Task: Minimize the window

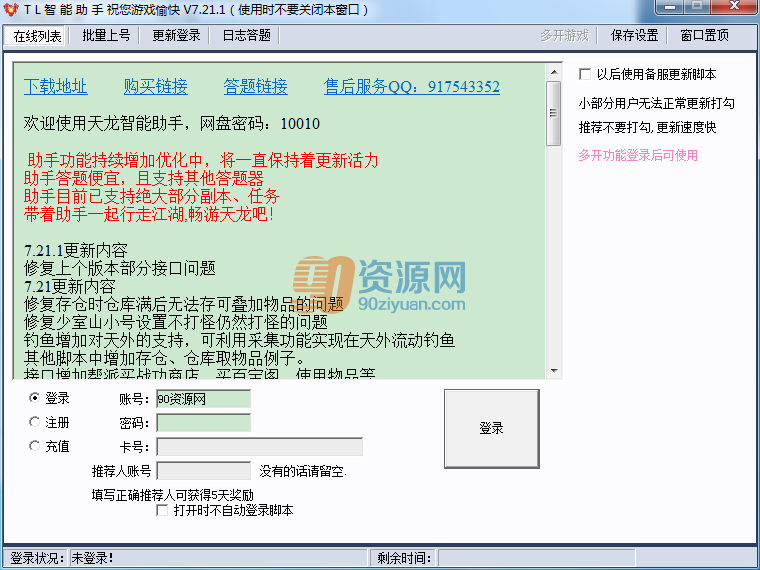Action: click(670, 7)
